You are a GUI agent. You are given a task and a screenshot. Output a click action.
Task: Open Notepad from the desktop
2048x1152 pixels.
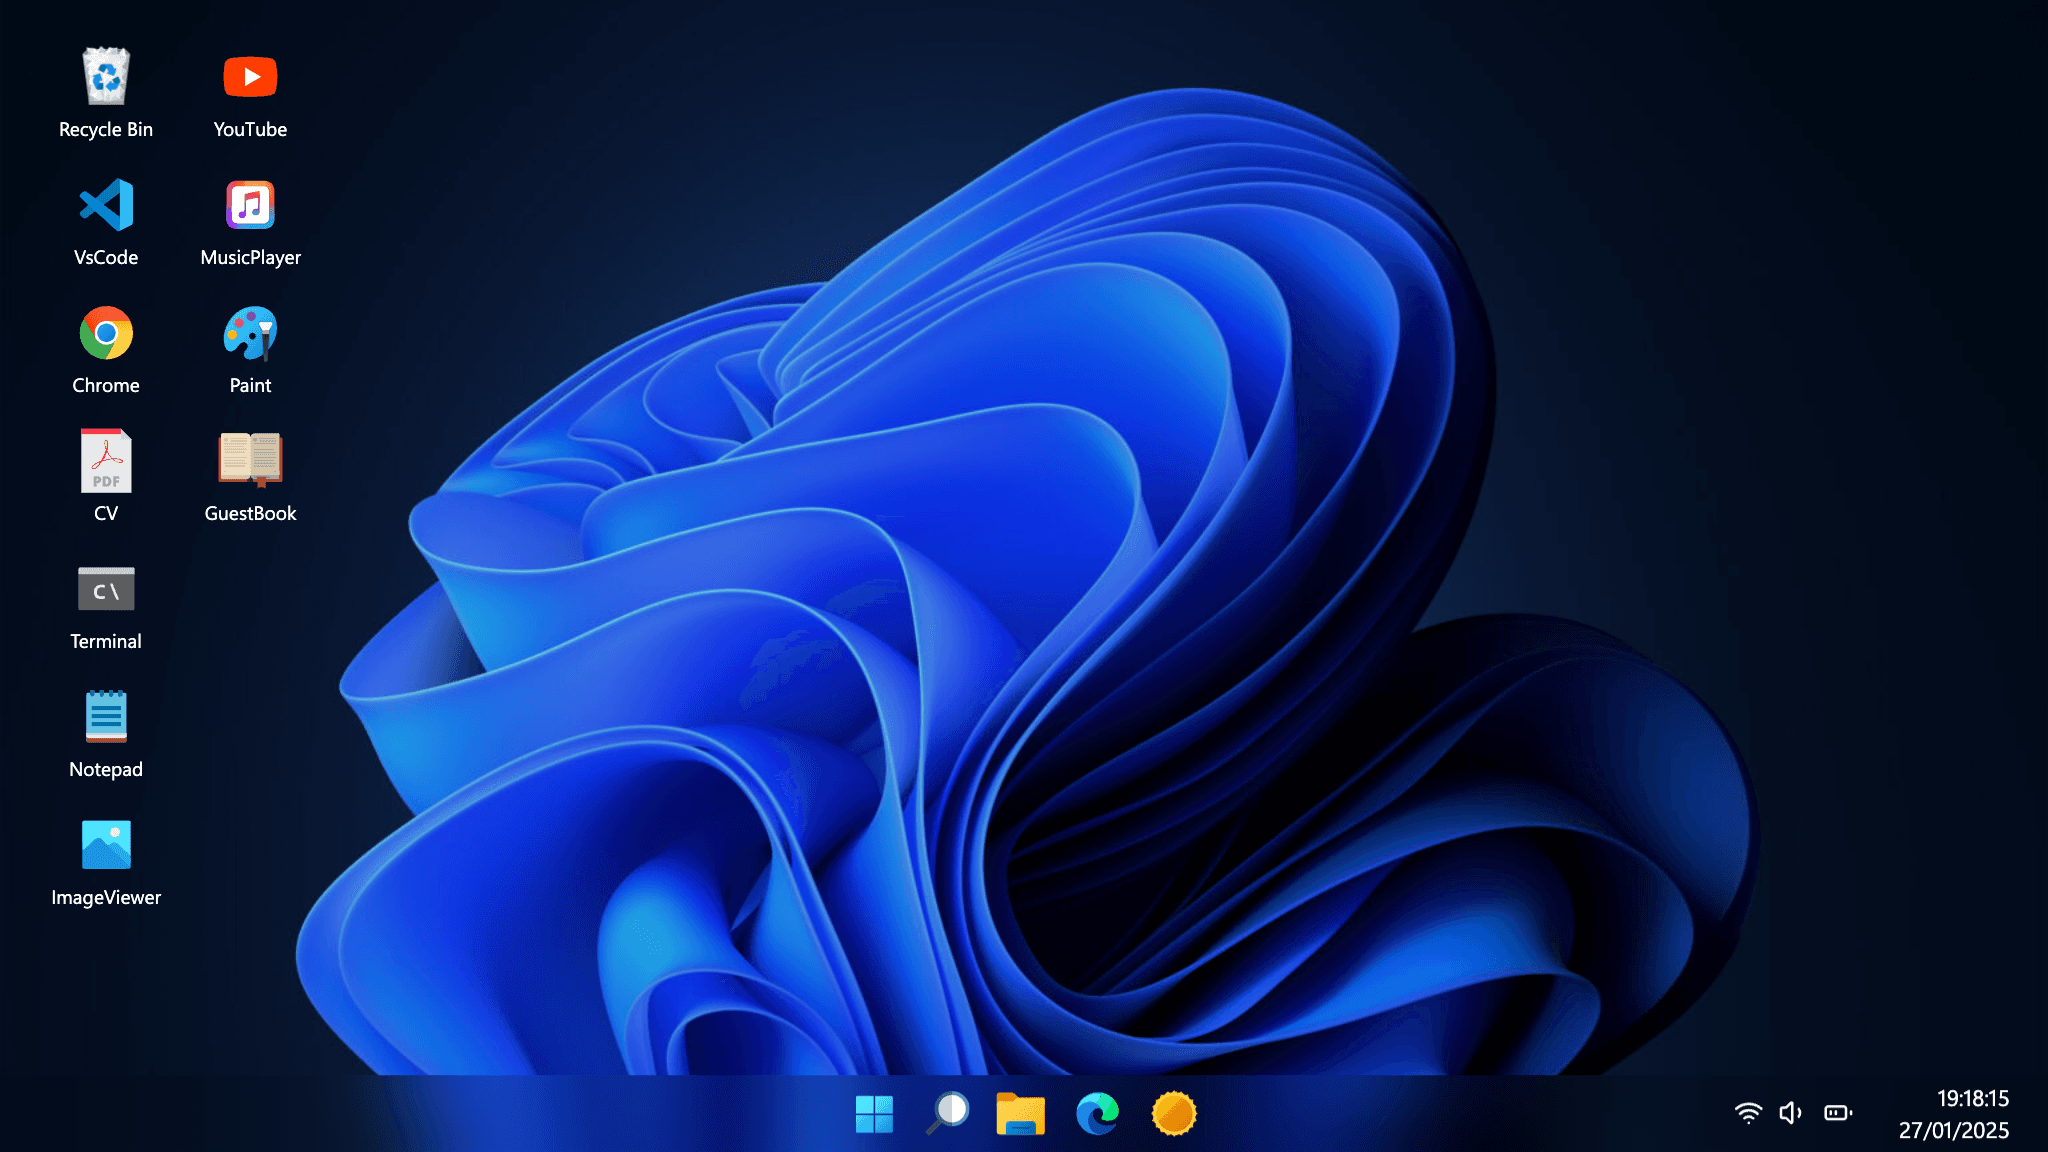106,716
